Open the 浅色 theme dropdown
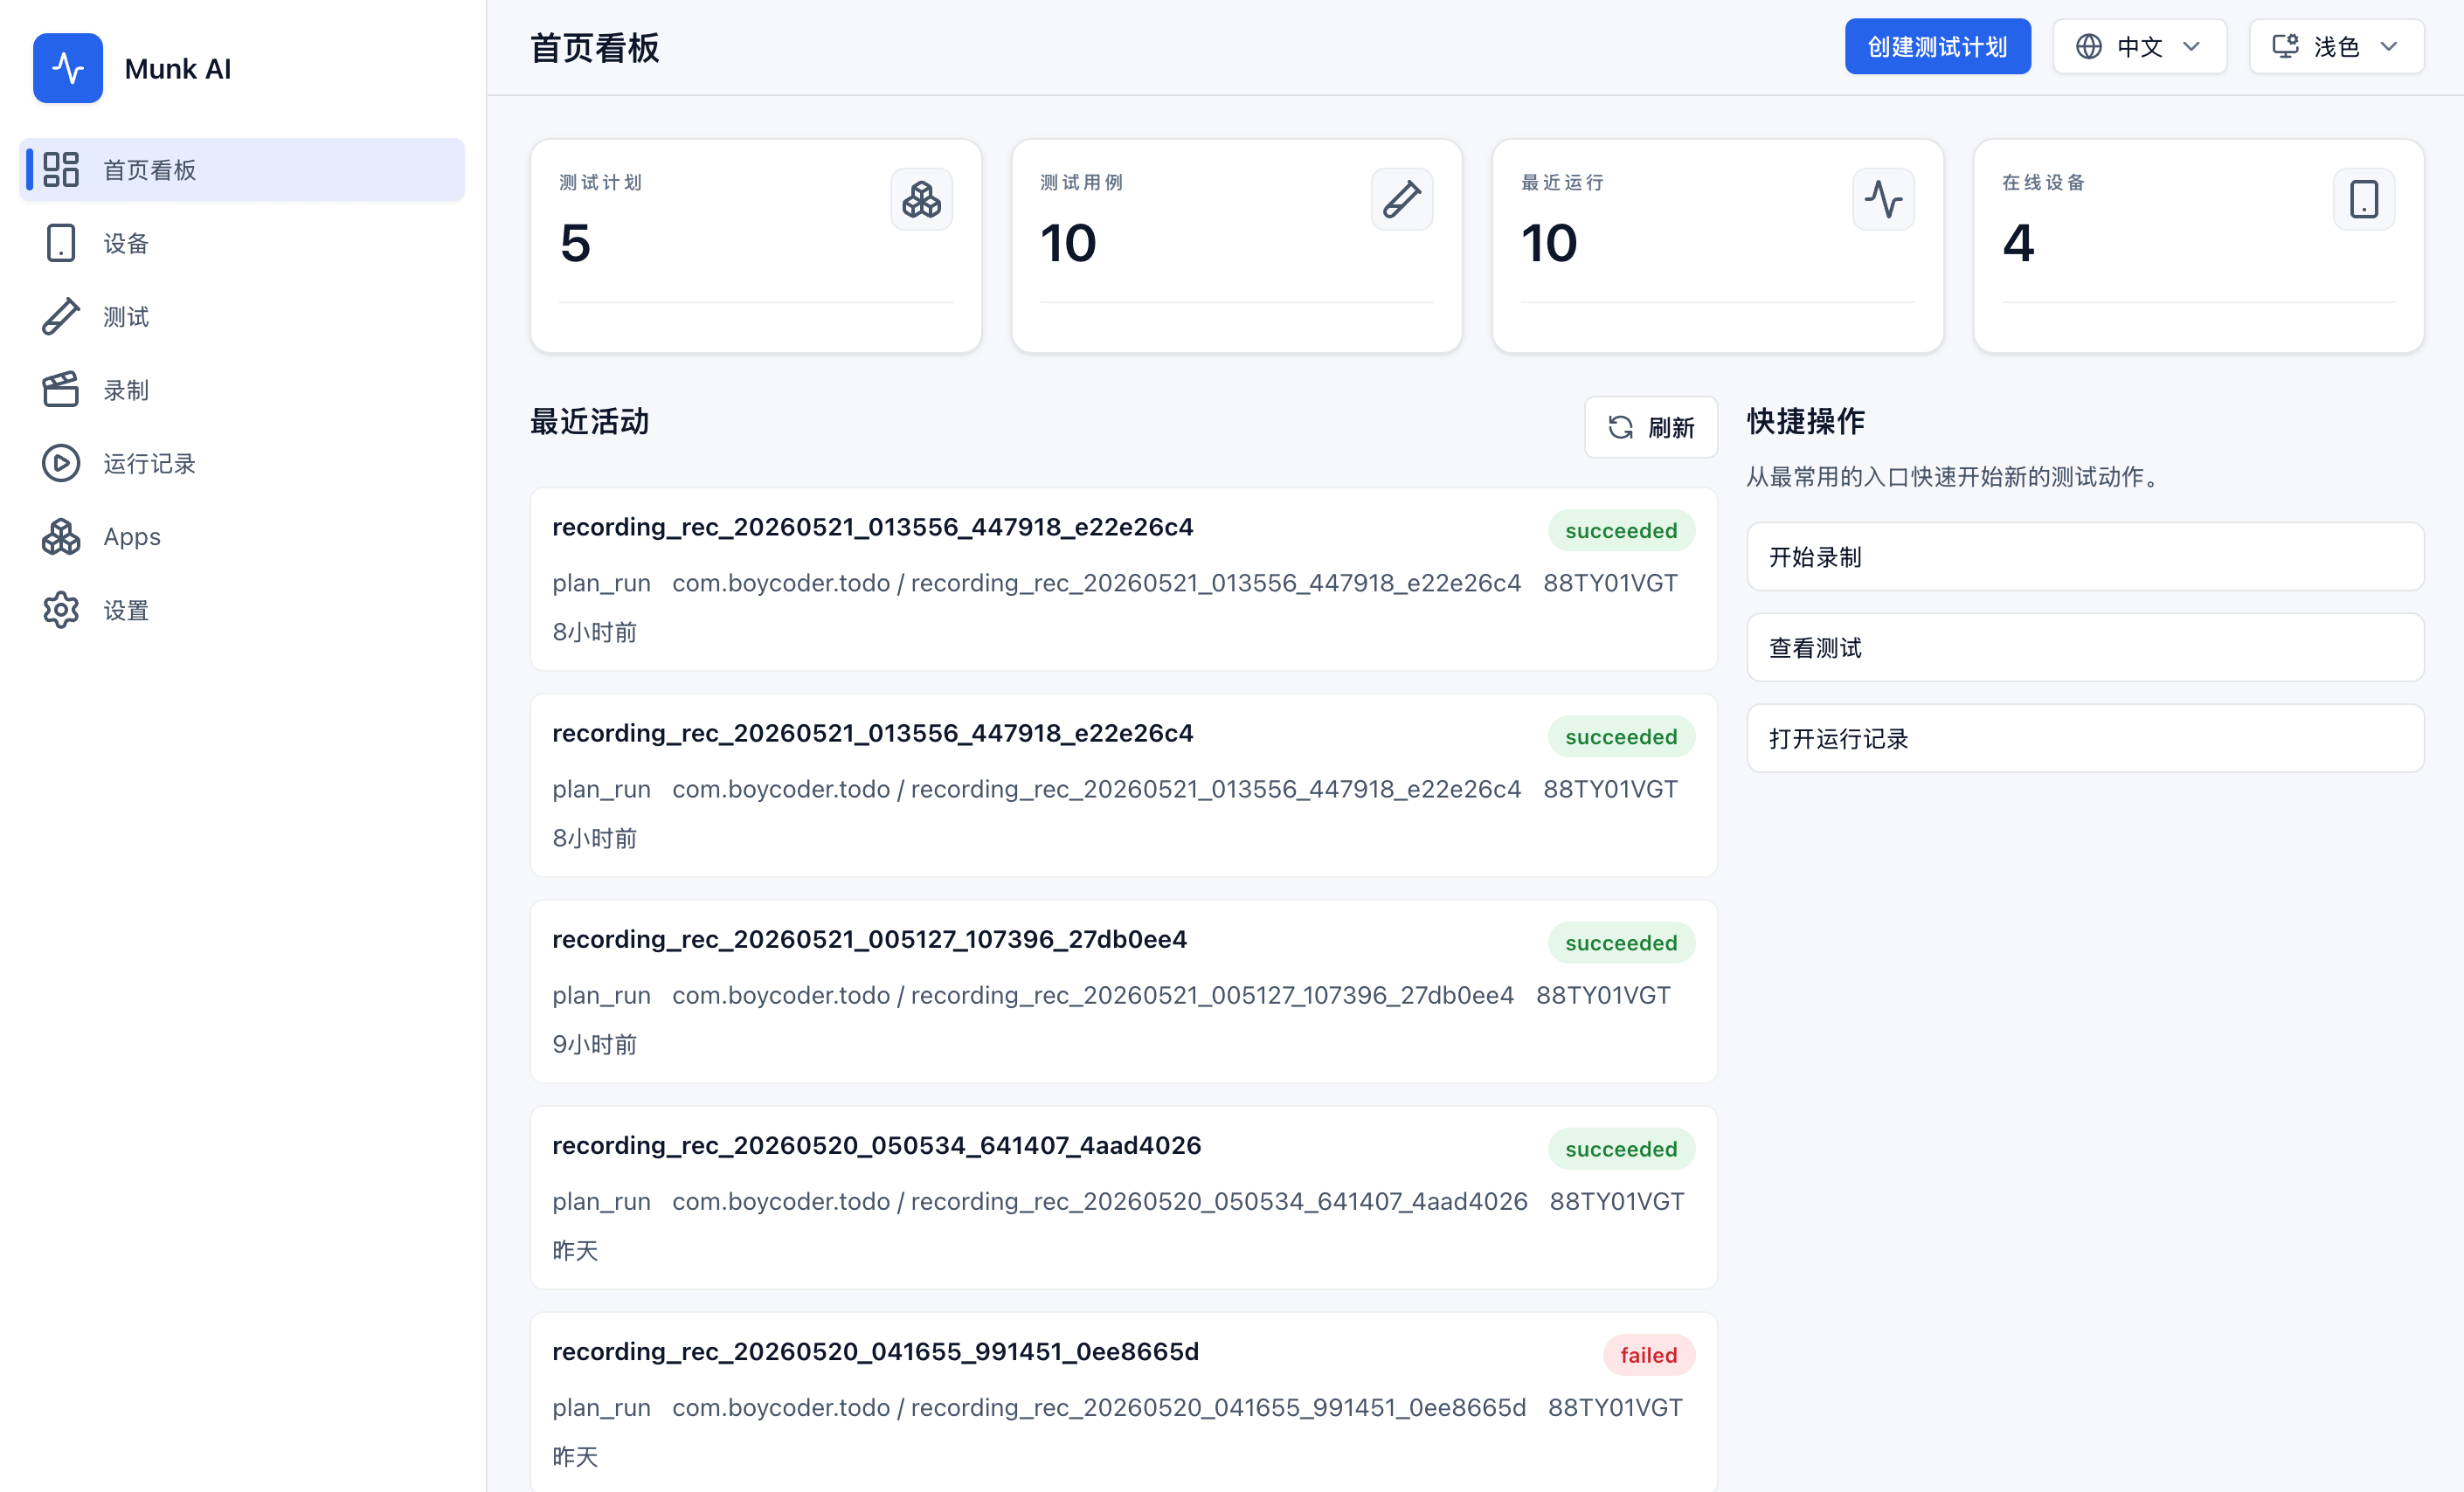The width and height of the screenshot is (2464, 1492). (2336, 47)
